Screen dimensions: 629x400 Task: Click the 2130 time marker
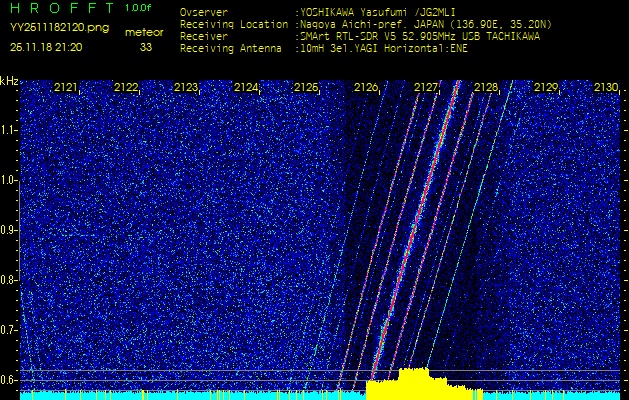click(x=606, y=88)
